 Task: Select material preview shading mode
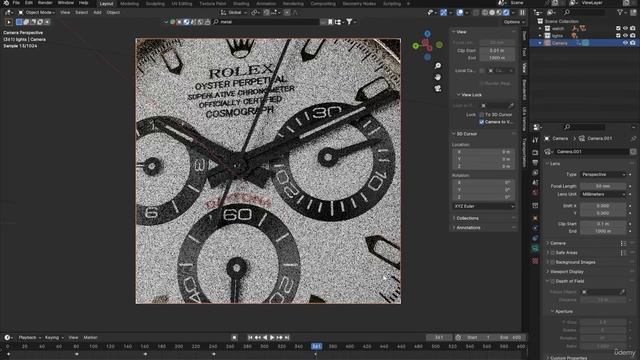pyautogui.click(x=499, y=13)
